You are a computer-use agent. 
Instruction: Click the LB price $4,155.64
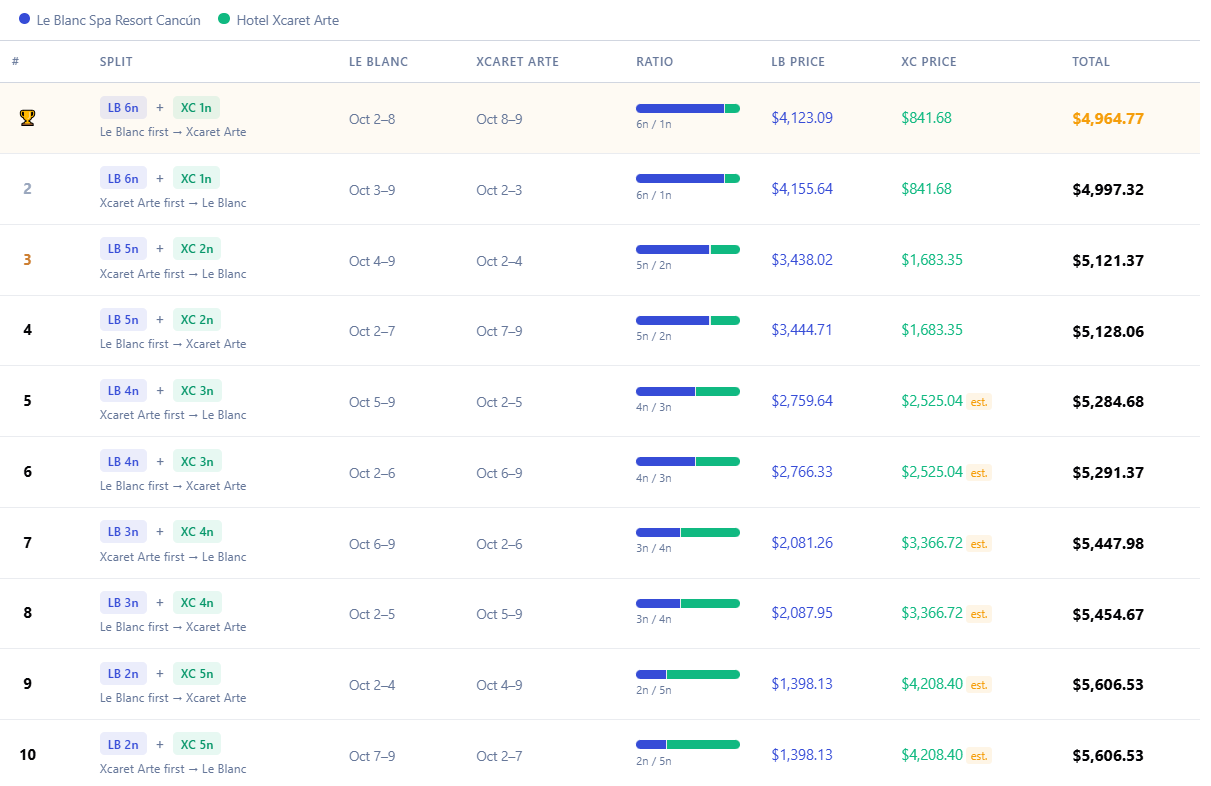click(802, 189)
